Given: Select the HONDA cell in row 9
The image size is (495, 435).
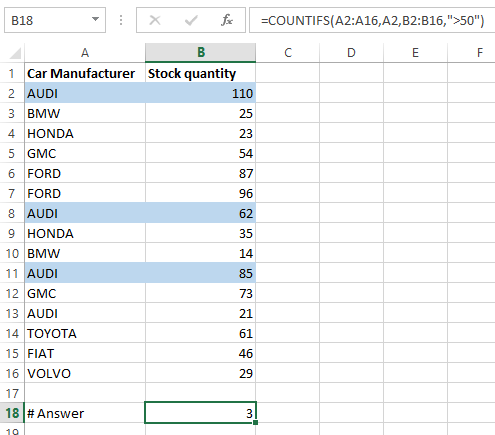Looking at the screenshot, I should click(x=85, y=233).
